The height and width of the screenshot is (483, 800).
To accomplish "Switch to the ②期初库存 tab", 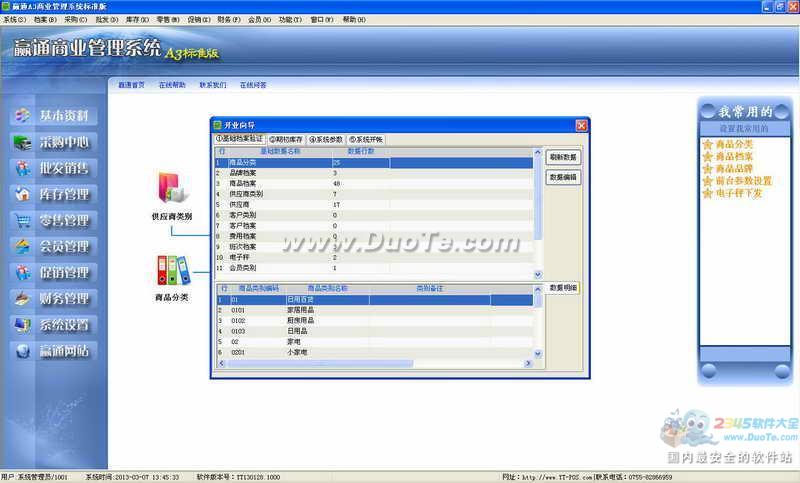I will click(286, 140).
